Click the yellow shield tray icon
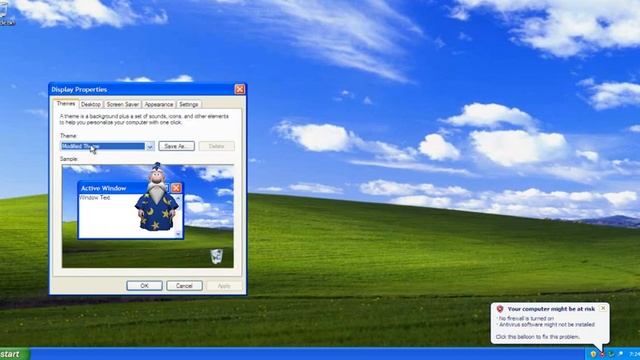Viewport: 640px width, 360px height. coord(593,354)
